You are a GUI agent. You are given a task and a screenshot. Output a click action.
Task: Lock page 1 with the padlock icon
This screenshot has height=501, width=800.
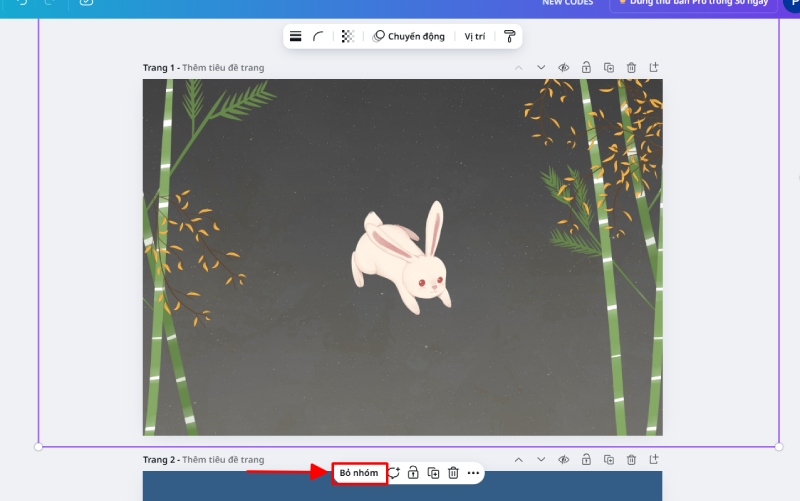pyautogui.click(x=586, y=68)
